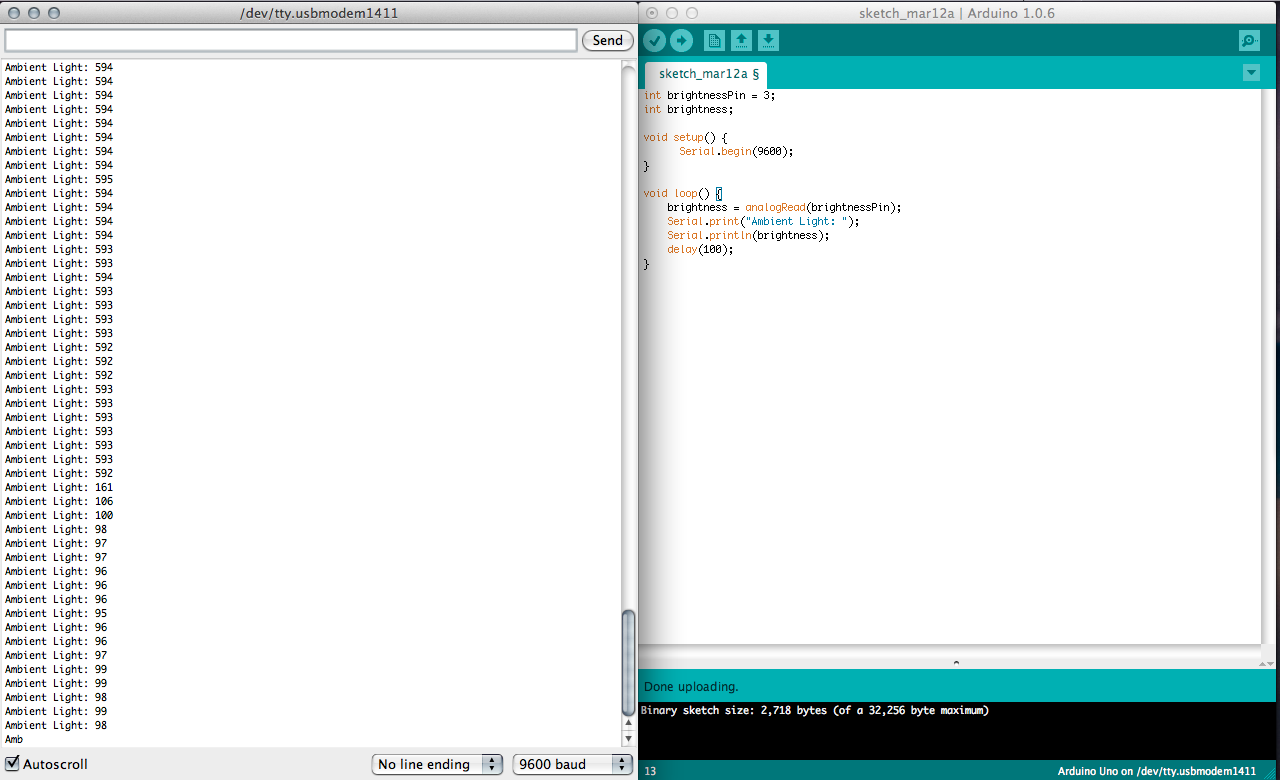Select the sketch_mar12a tab
This screenshot has height=780, width=1280.
(x=708, y=74)
